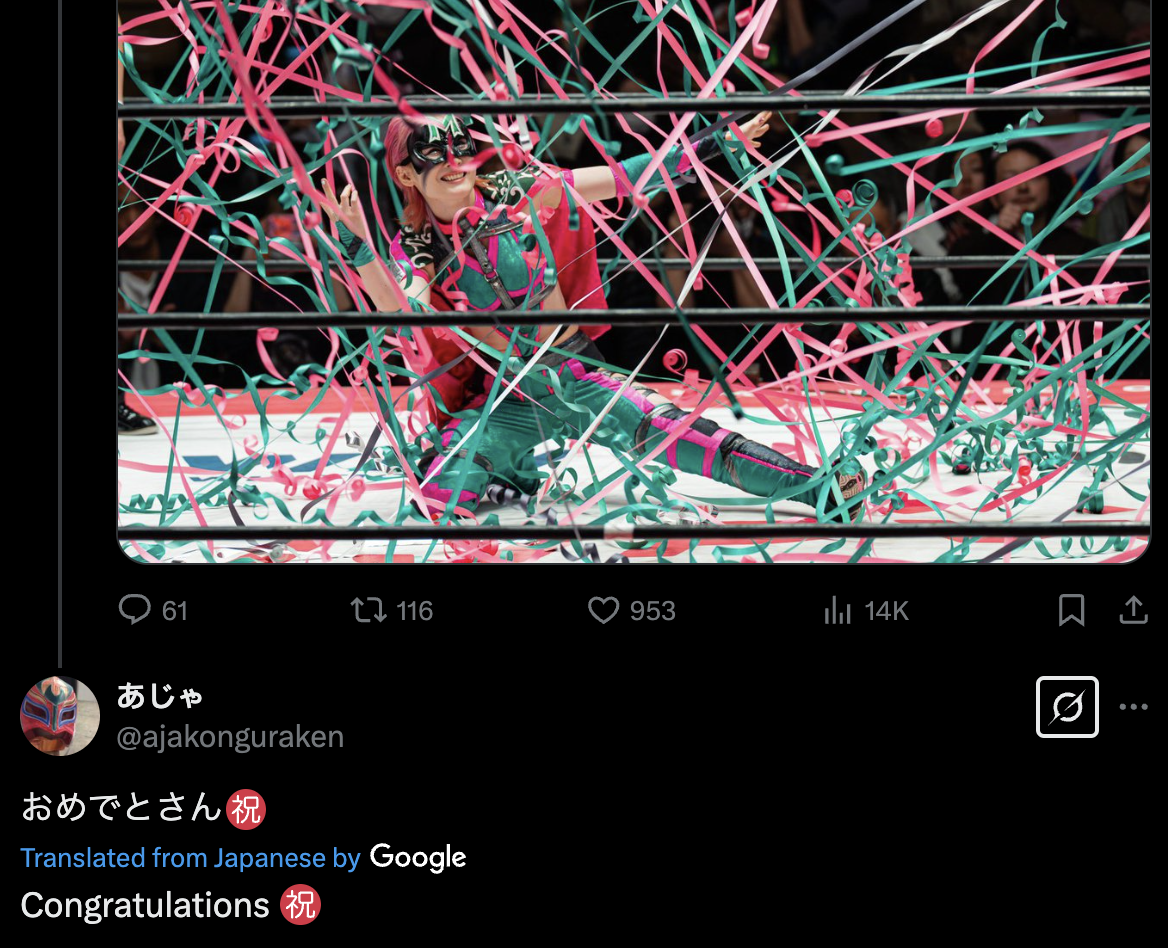Open view analytics bar chart icon
The width and height of the screenshot is (1168, 948).
(837, 611)
